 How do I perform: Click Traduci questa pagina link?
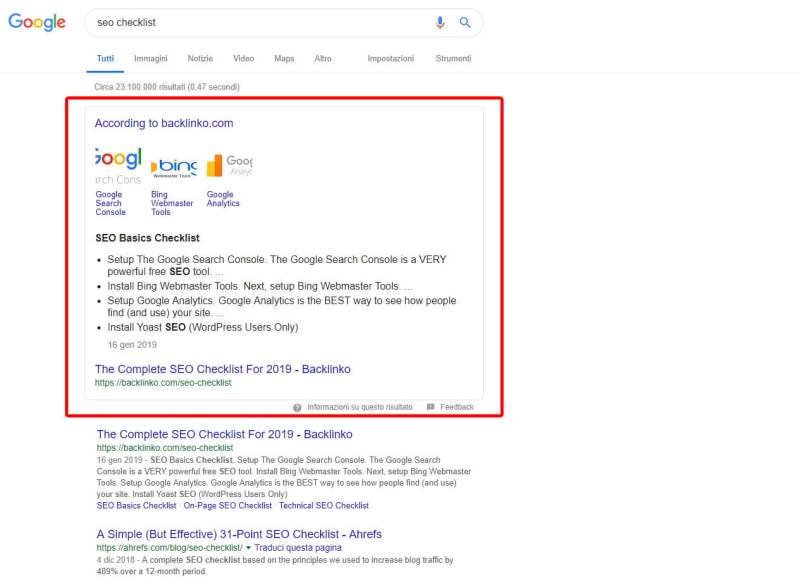[x=298, y=548]
